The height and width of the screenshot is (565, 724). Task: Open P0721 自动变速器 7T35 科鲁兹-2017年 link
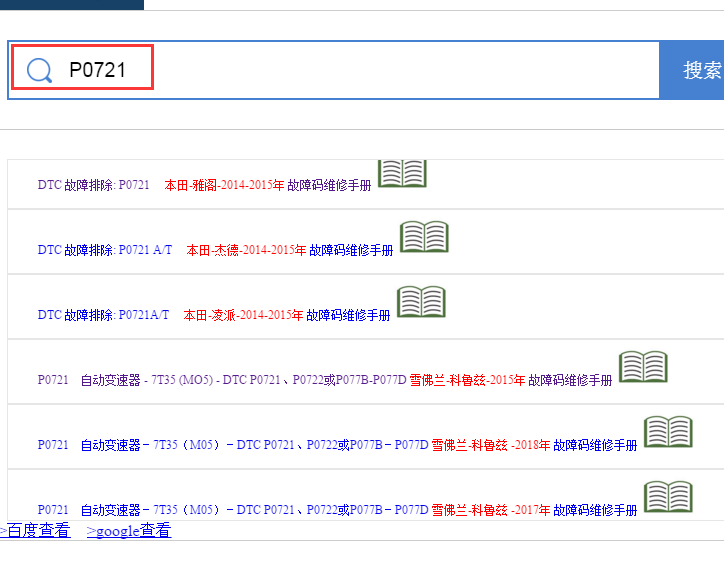coord(337,511)
